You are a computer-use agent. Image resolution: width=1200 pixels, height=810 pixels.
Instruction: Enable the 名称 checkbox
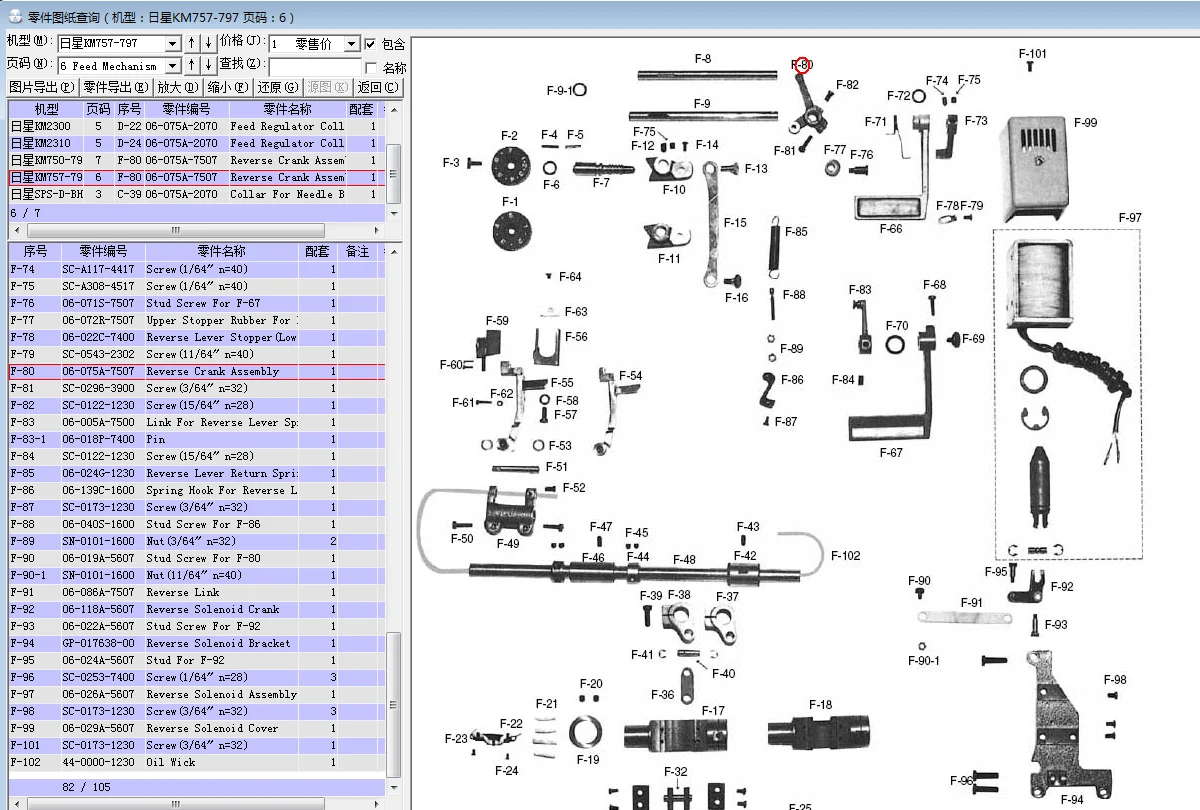pyautogui.click(x=371, y=67)
